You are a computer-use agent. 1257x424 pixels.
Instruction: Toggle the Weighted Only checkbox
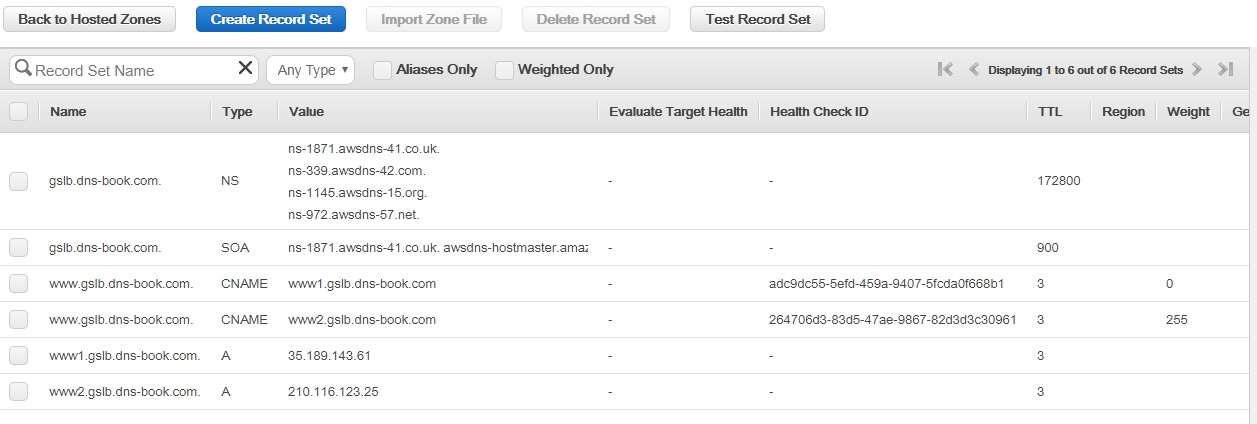coord(504,70)
